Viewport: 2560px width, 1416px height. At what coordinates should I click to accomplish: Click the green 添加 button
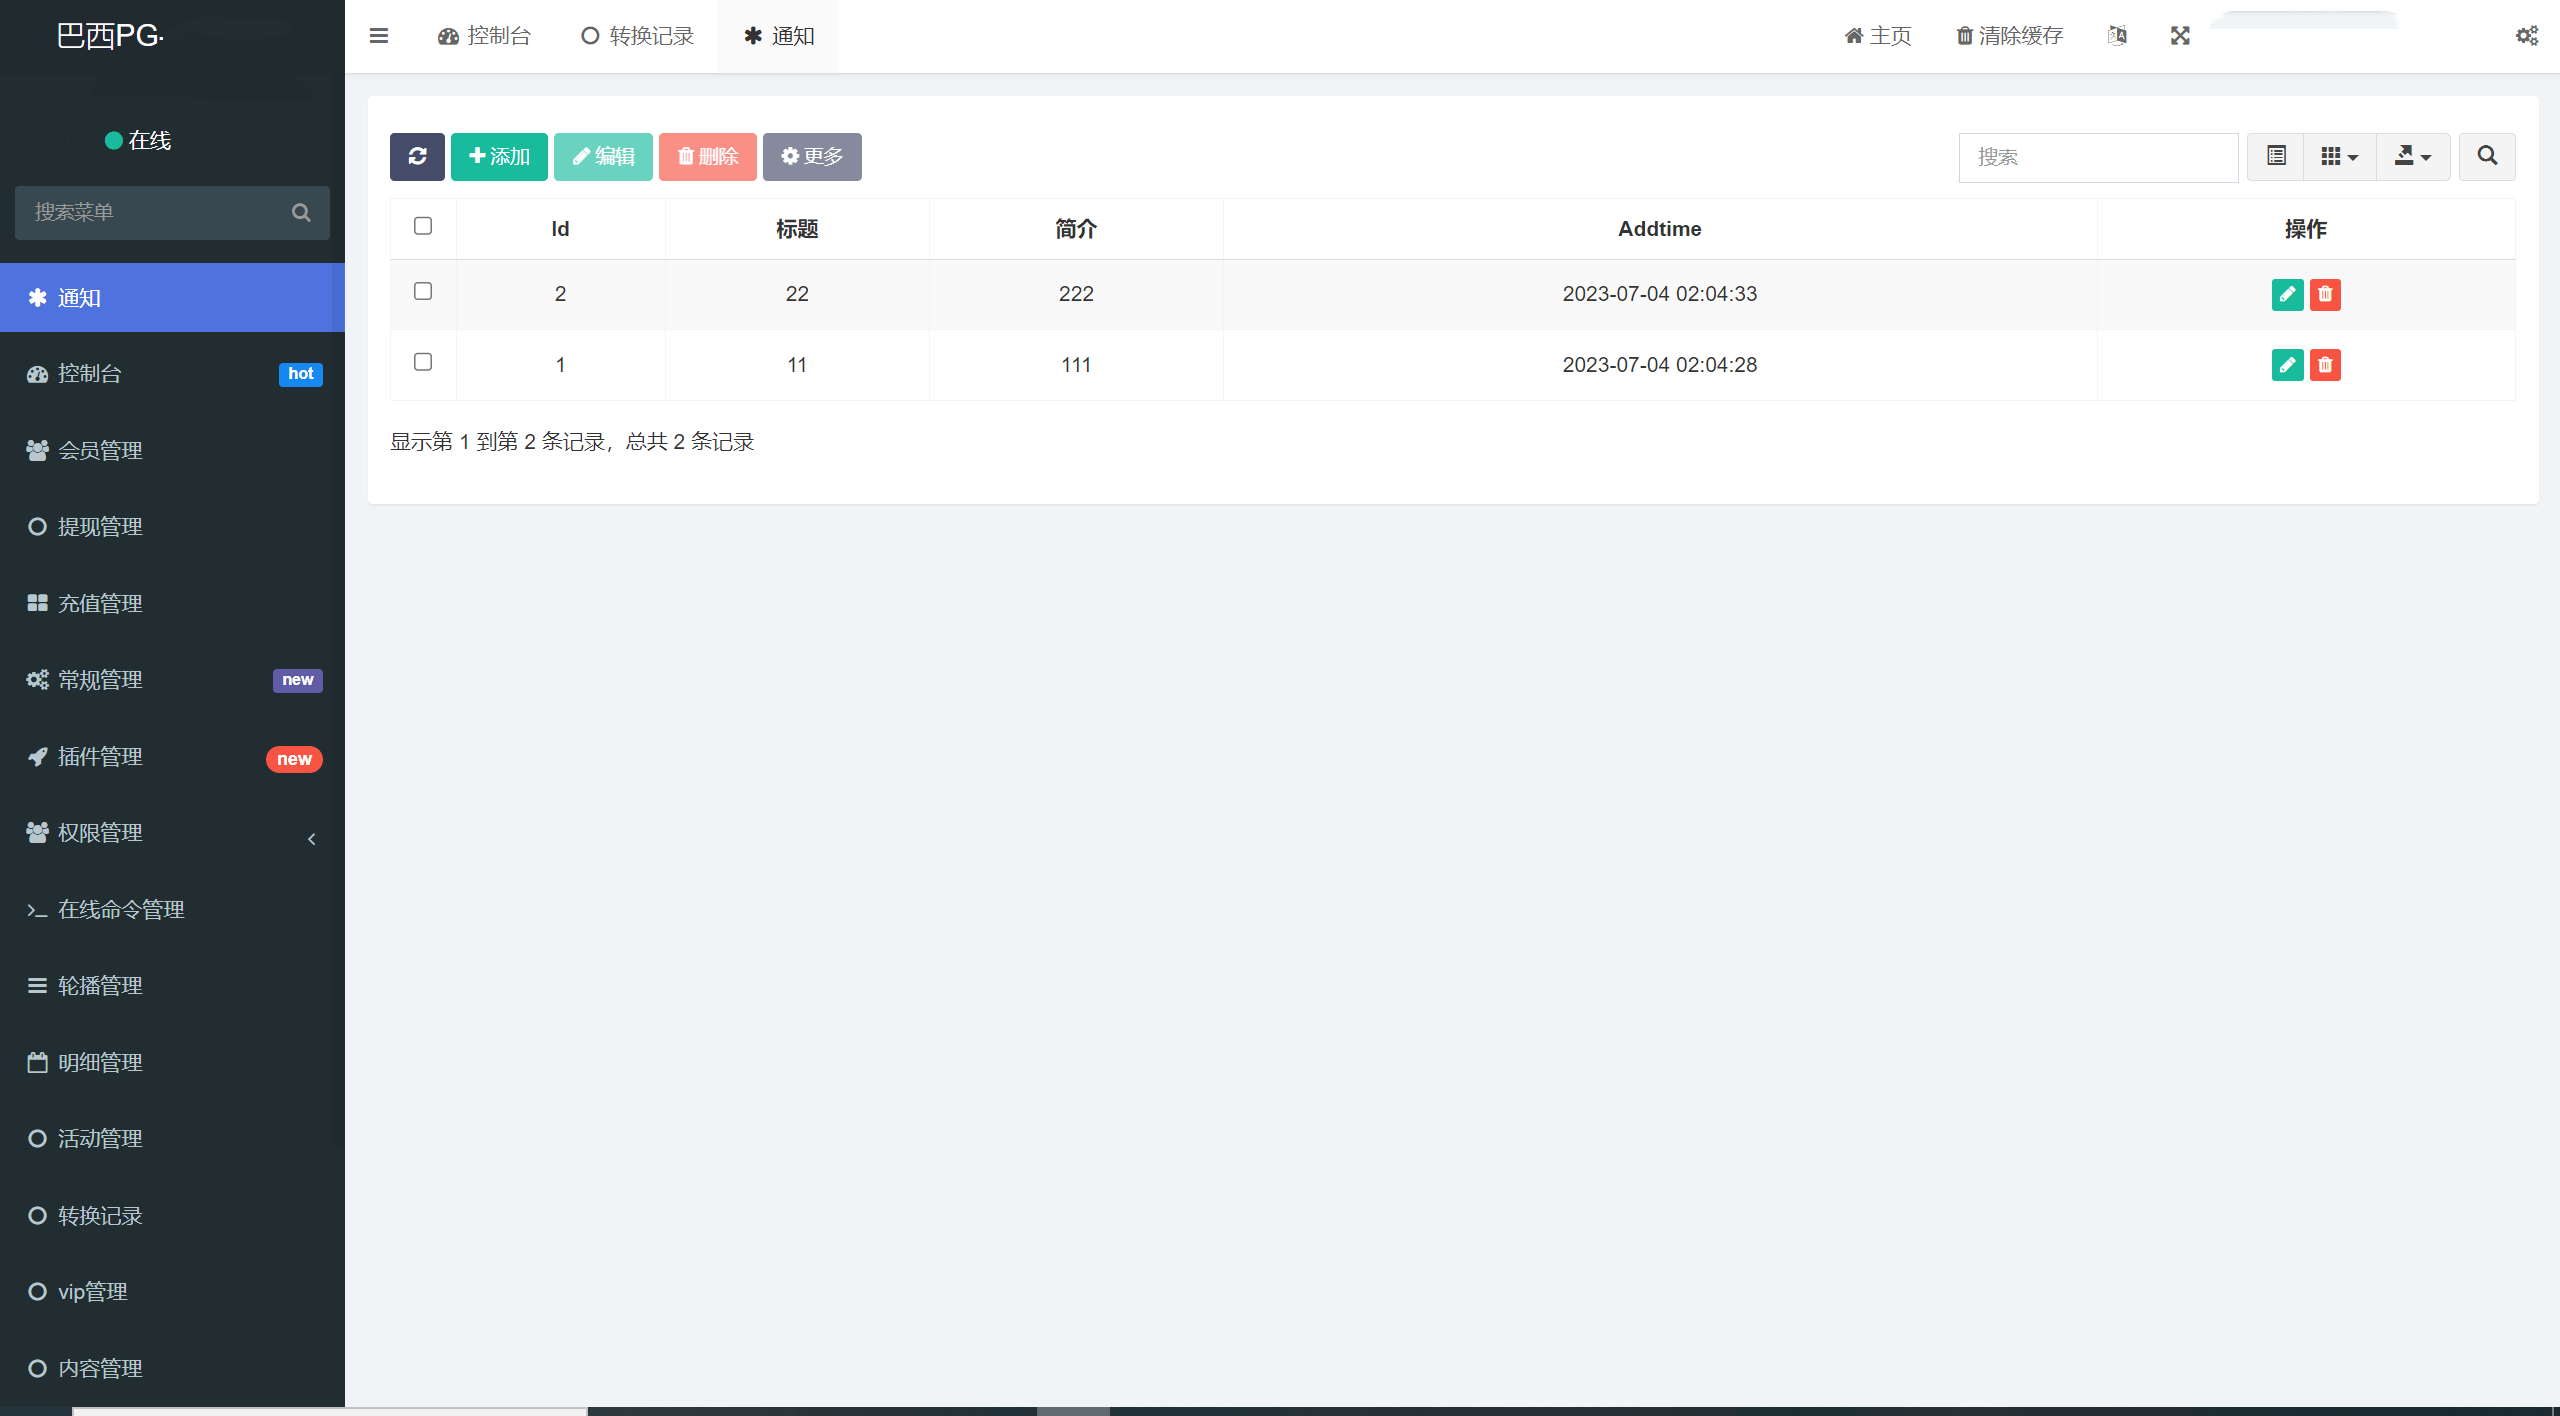[x=499, y=157]
